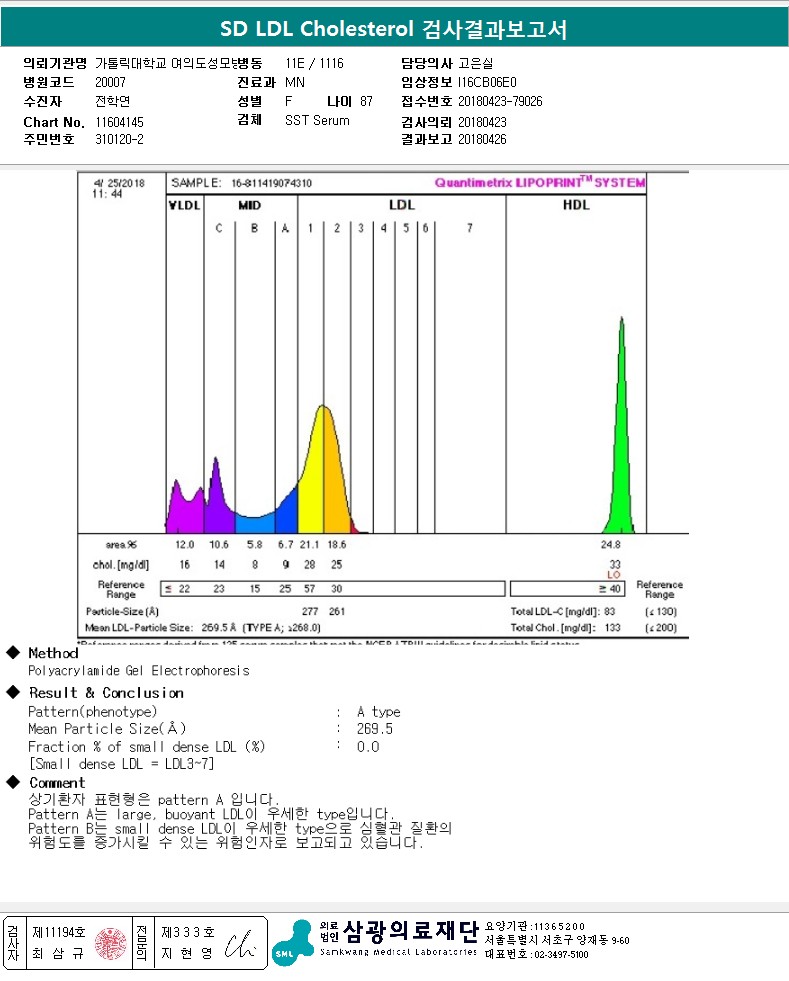Select note [Small dense LDL = LDL3~7]

click(121, 764)
